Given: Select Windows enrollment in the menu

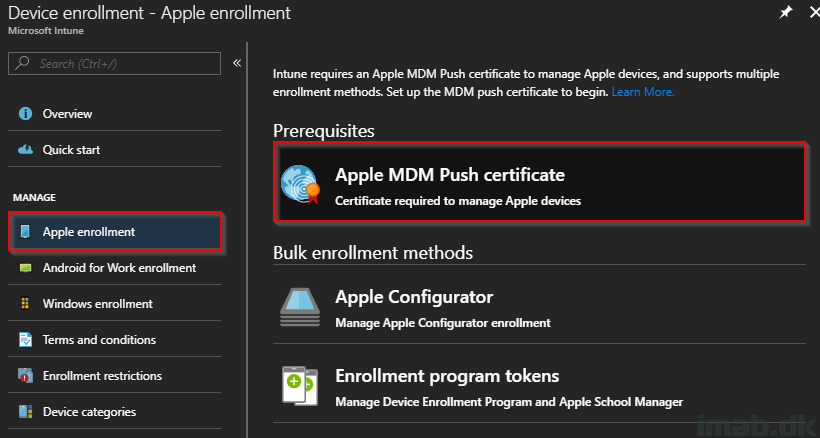Looking at the screenshot, I should coord(115,304).
